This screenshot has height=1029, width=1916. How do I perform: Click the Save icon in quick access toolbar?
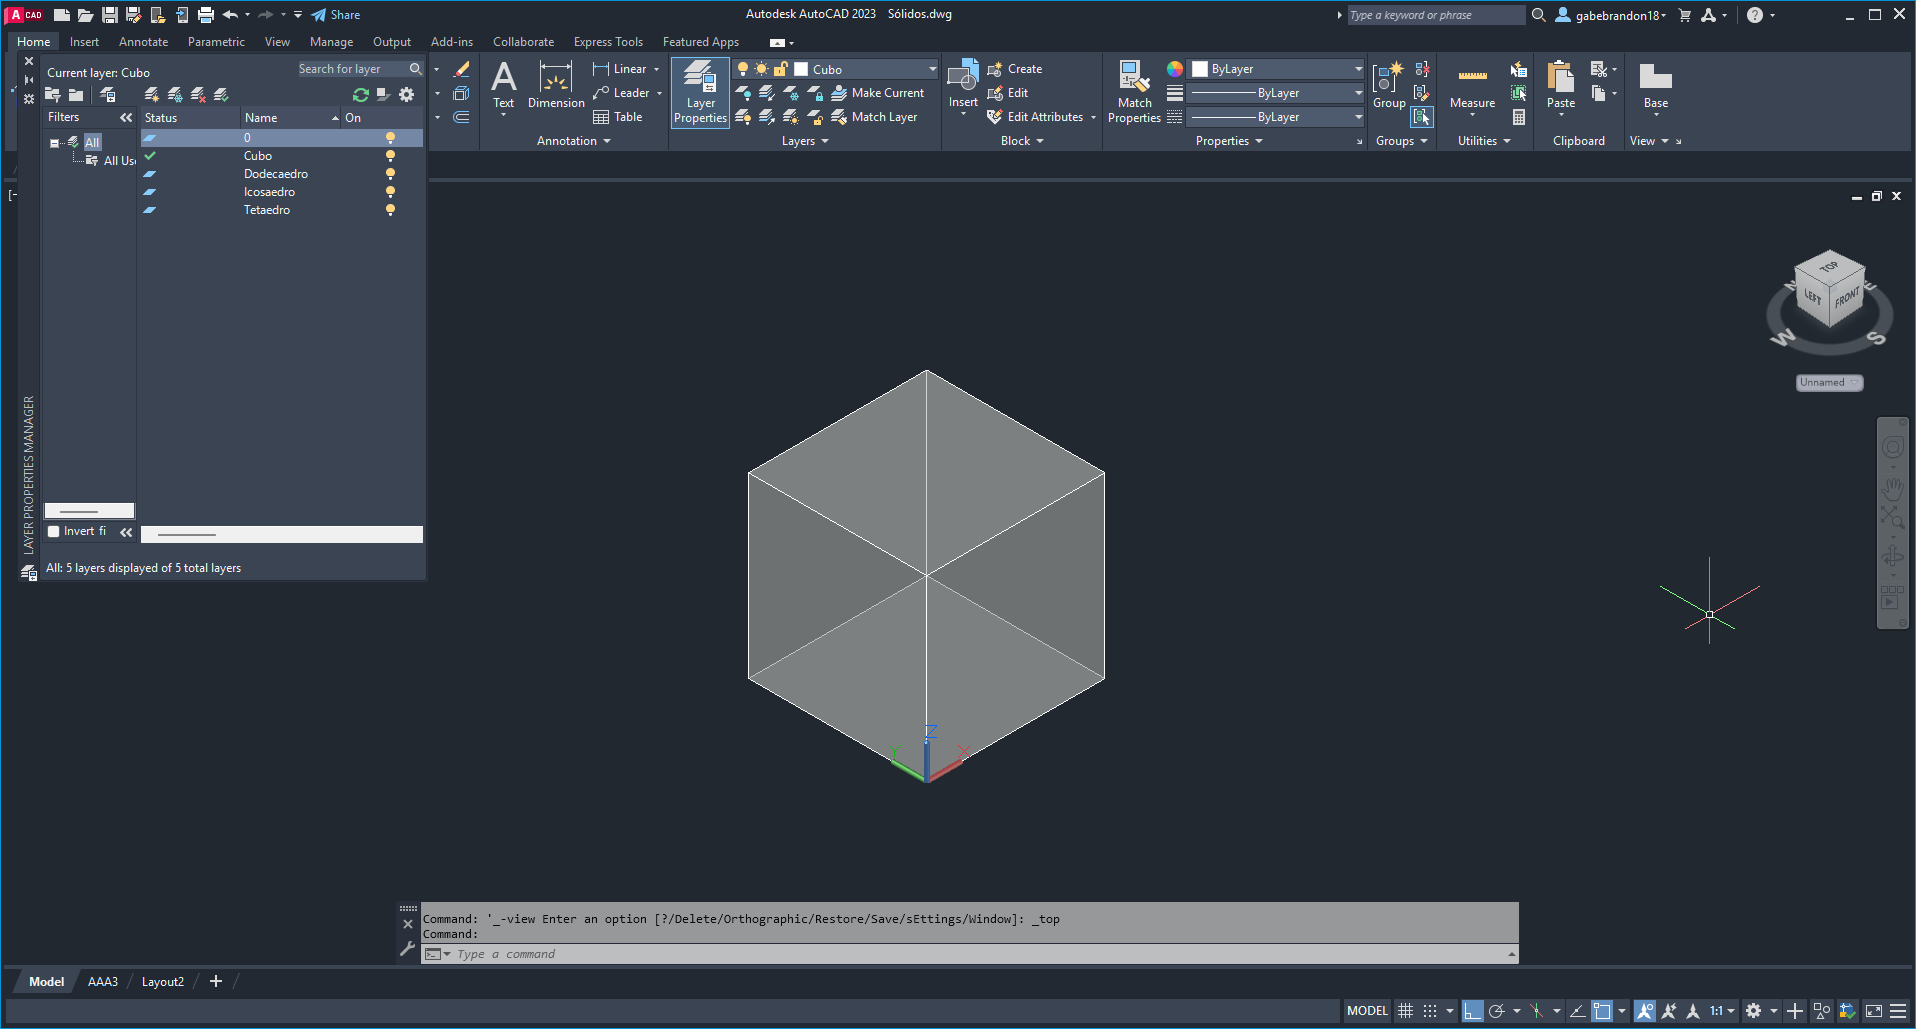pyautogui.click(x=110, y=15)
